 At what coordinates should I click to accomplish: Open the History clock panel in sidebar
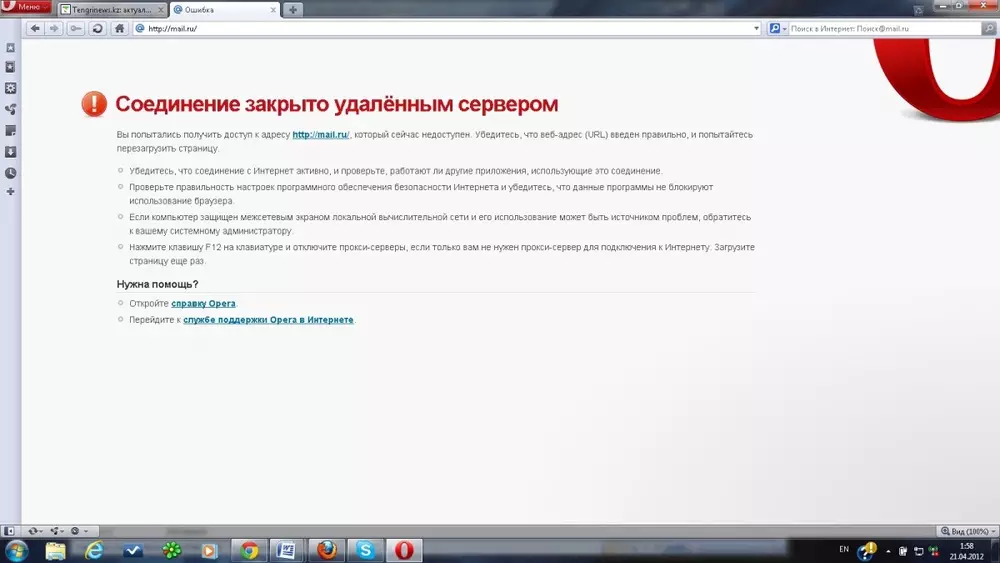(x=10, y=172)
